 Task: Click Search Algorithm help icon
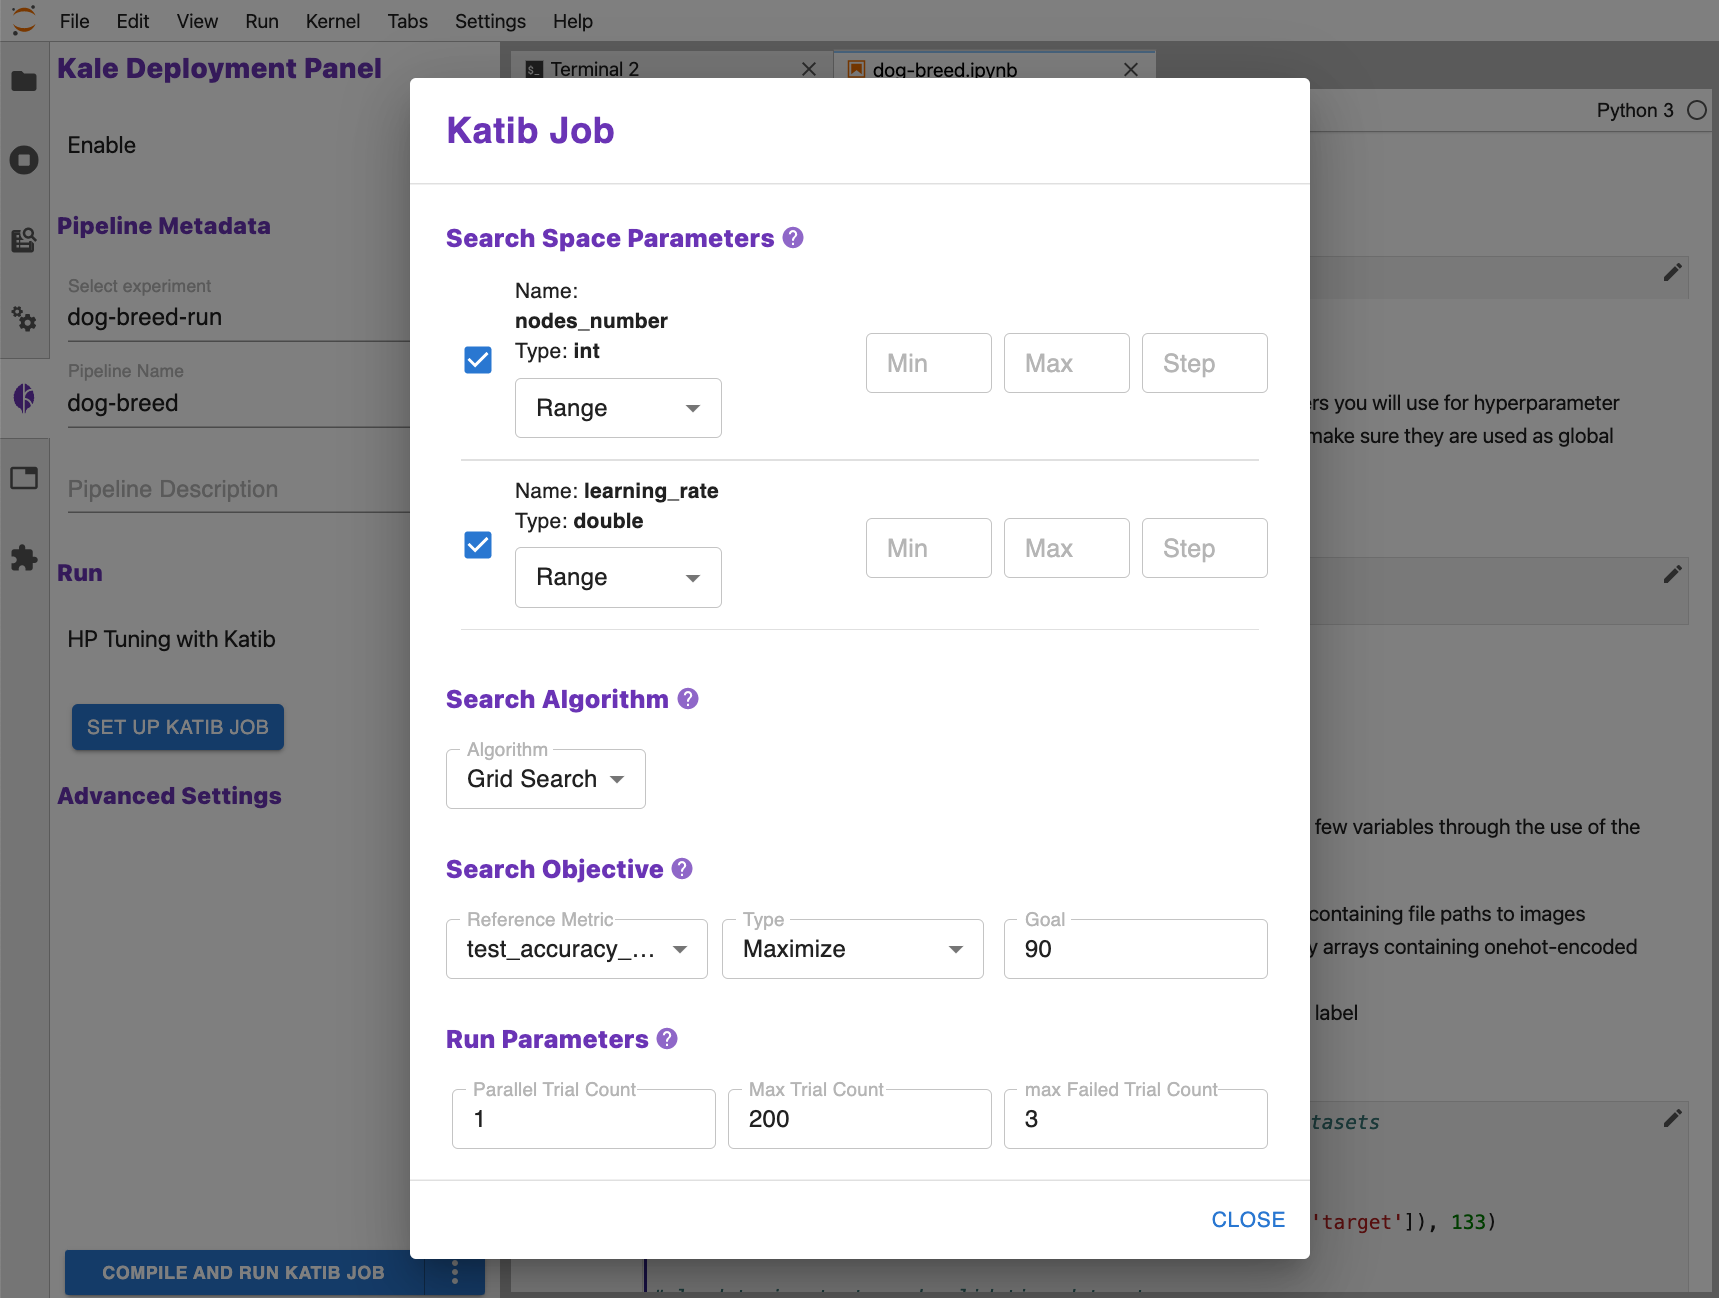pos(688,699)
